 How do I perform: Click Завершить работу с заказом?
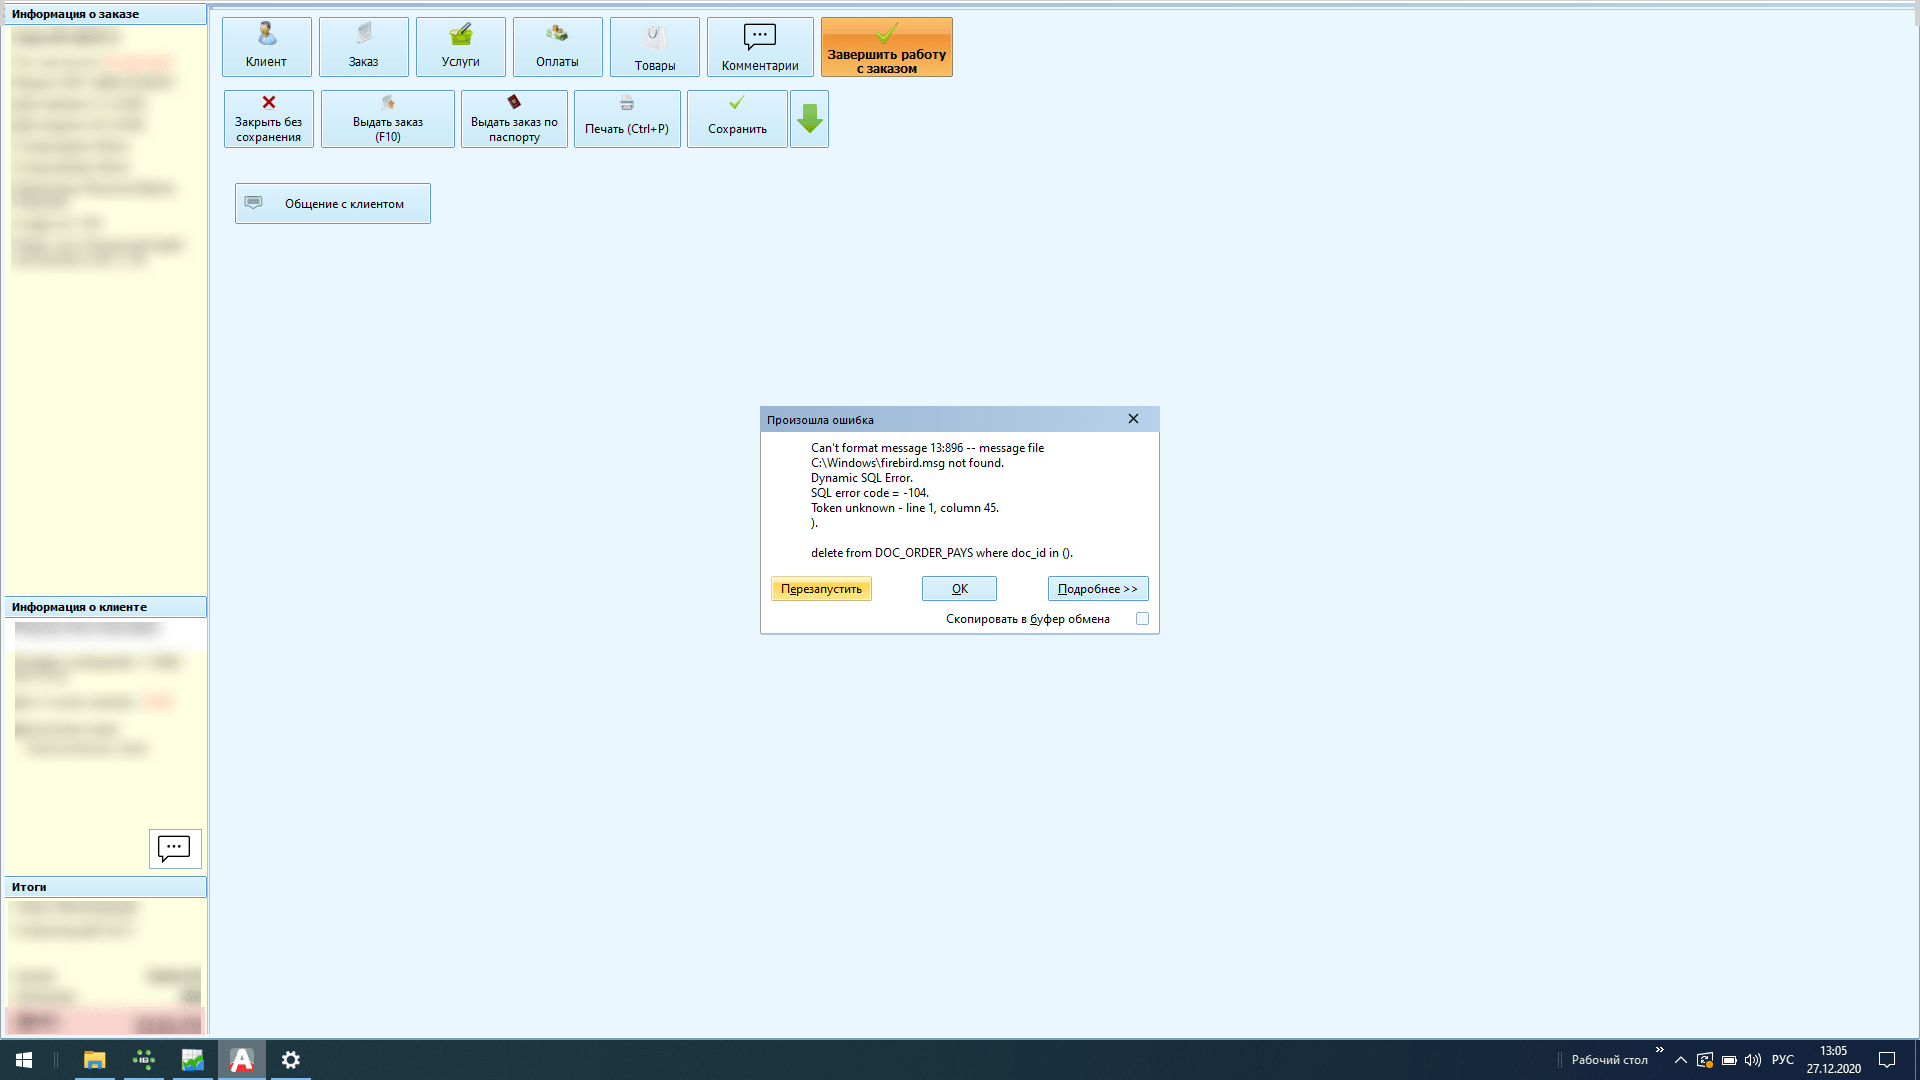[x=887, y=47]
